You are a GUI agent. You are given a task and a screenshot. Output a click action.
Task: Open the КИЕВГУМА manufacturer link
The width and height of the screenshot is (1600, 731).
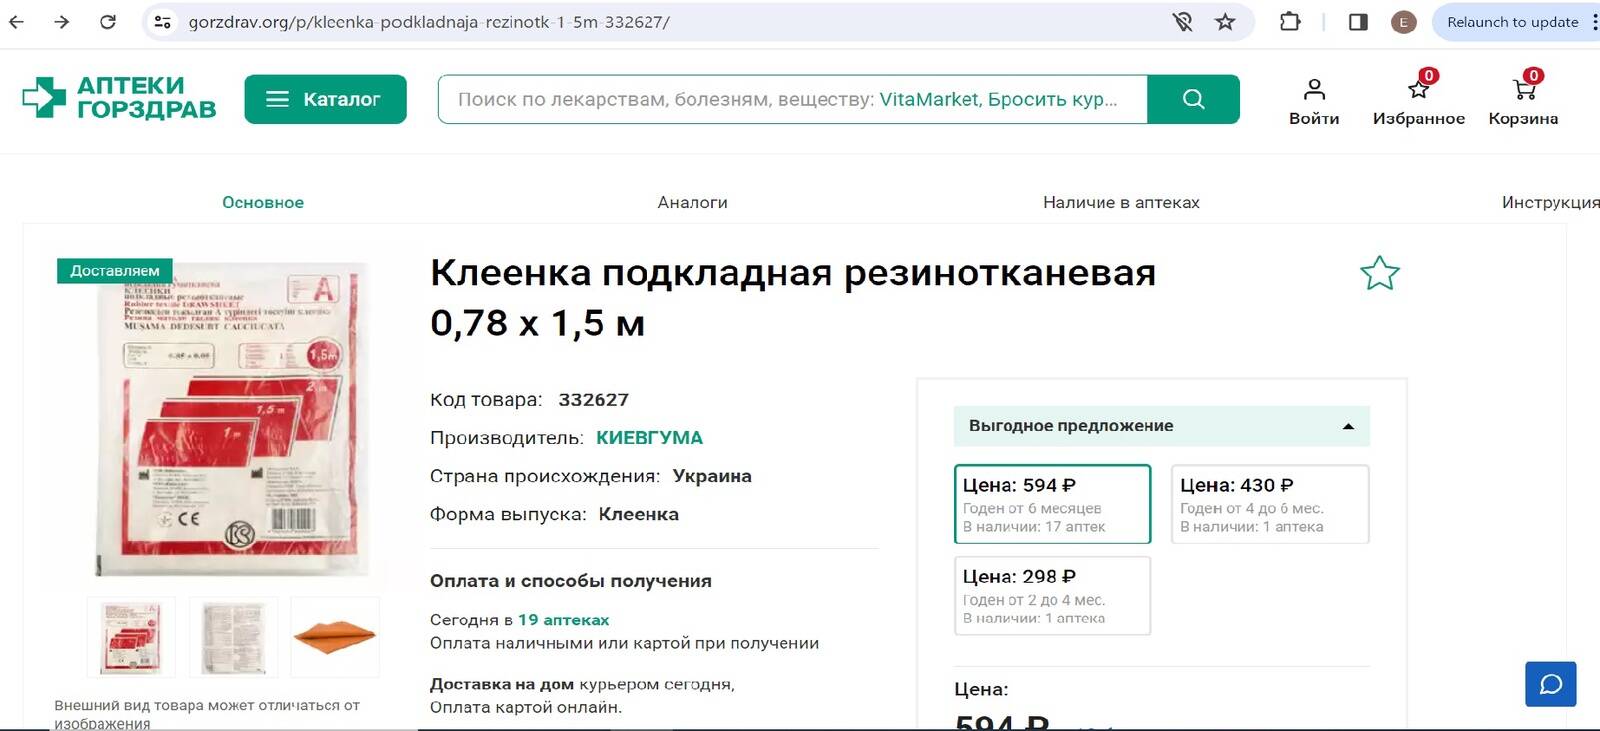point(649,438)
